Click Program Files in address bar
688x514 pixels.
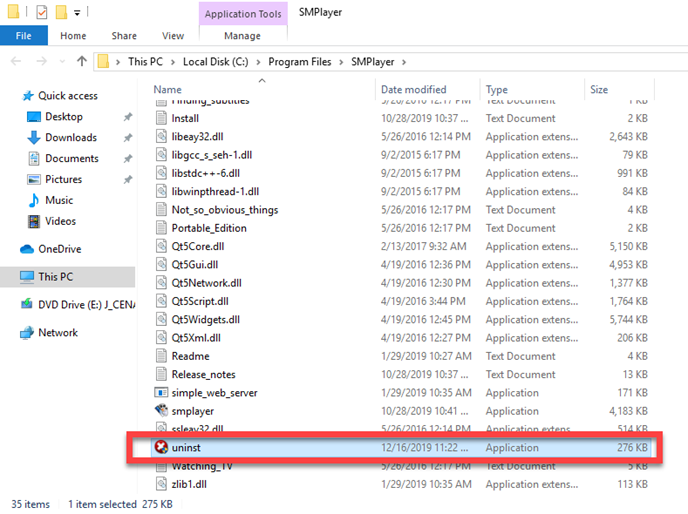coord(300,62)
